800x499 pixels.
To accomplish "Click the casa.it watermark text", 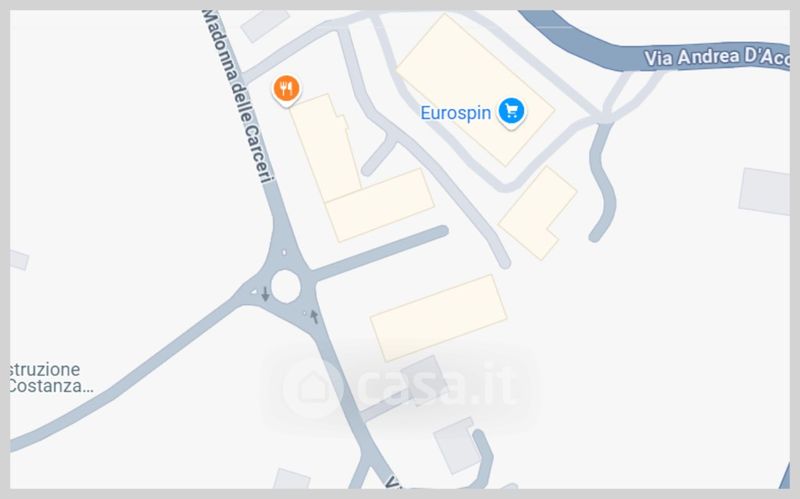I will coord(436,386).
